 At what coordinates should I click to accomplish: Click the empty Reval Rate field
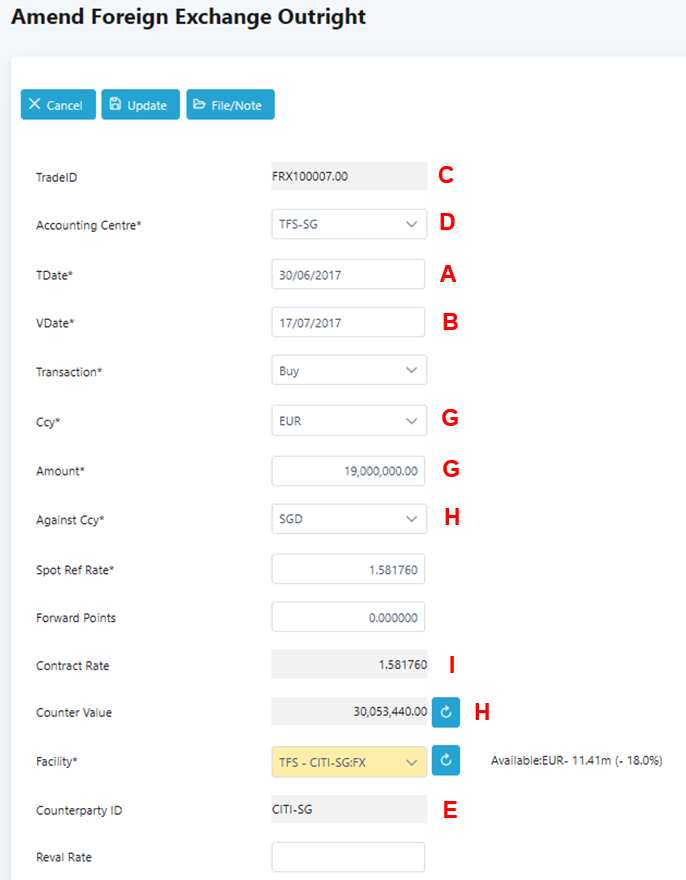point(348,857)
